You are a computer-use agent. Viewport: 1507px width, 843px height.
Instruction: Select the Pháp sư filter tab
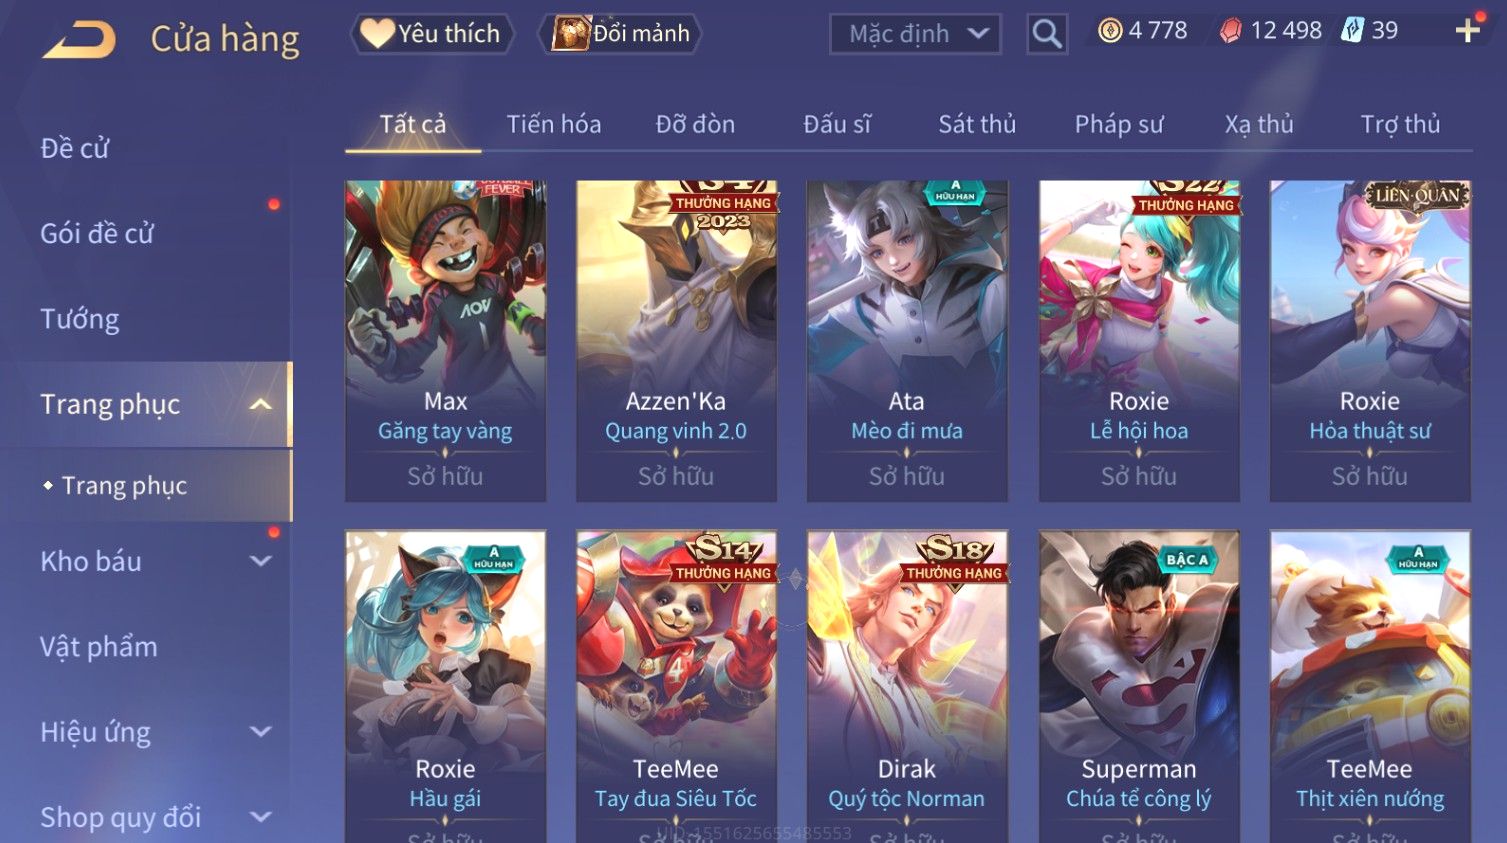(1119, 124)
